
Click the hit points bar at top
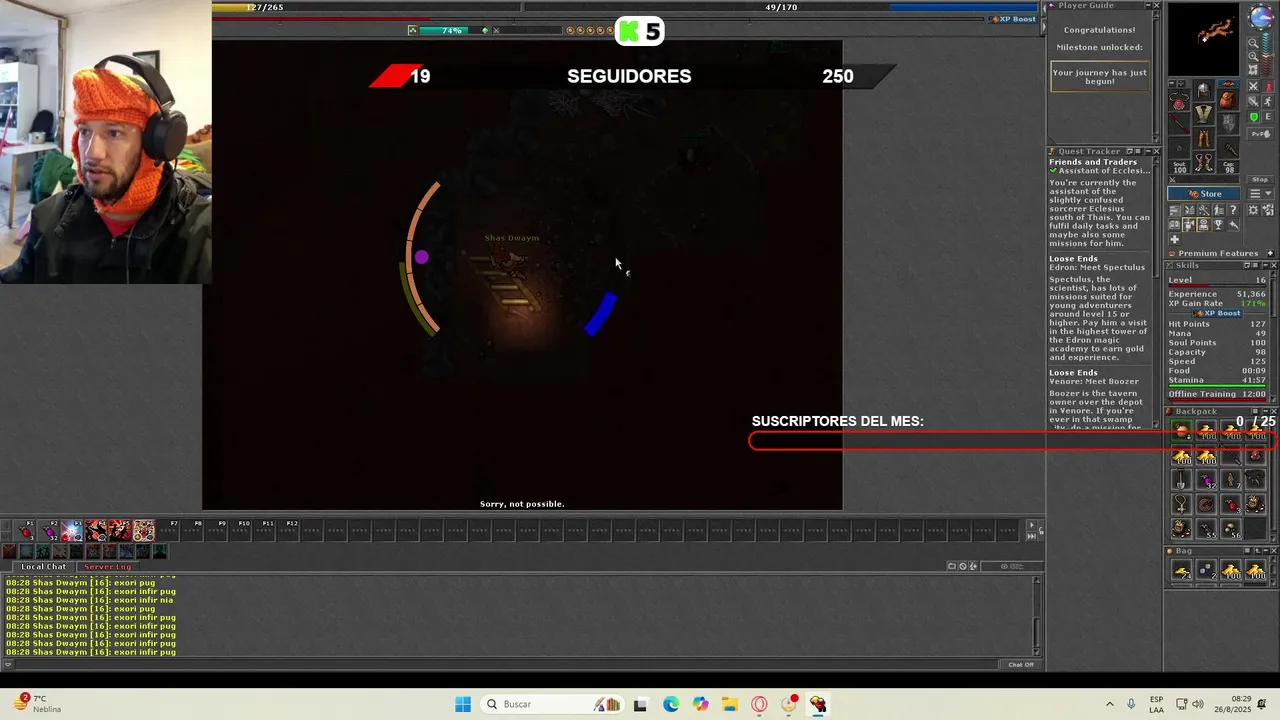(365, 7)
